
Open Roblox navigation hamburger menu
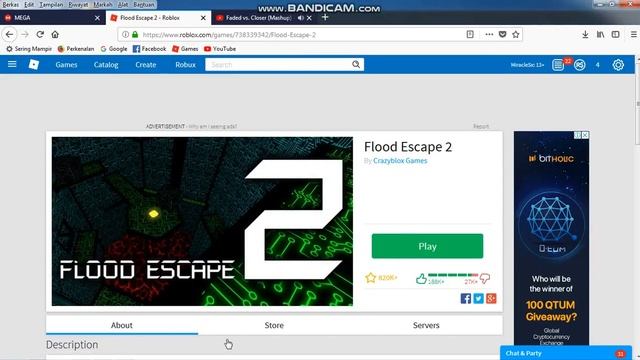pyautogui.click(x=12, y=64)
